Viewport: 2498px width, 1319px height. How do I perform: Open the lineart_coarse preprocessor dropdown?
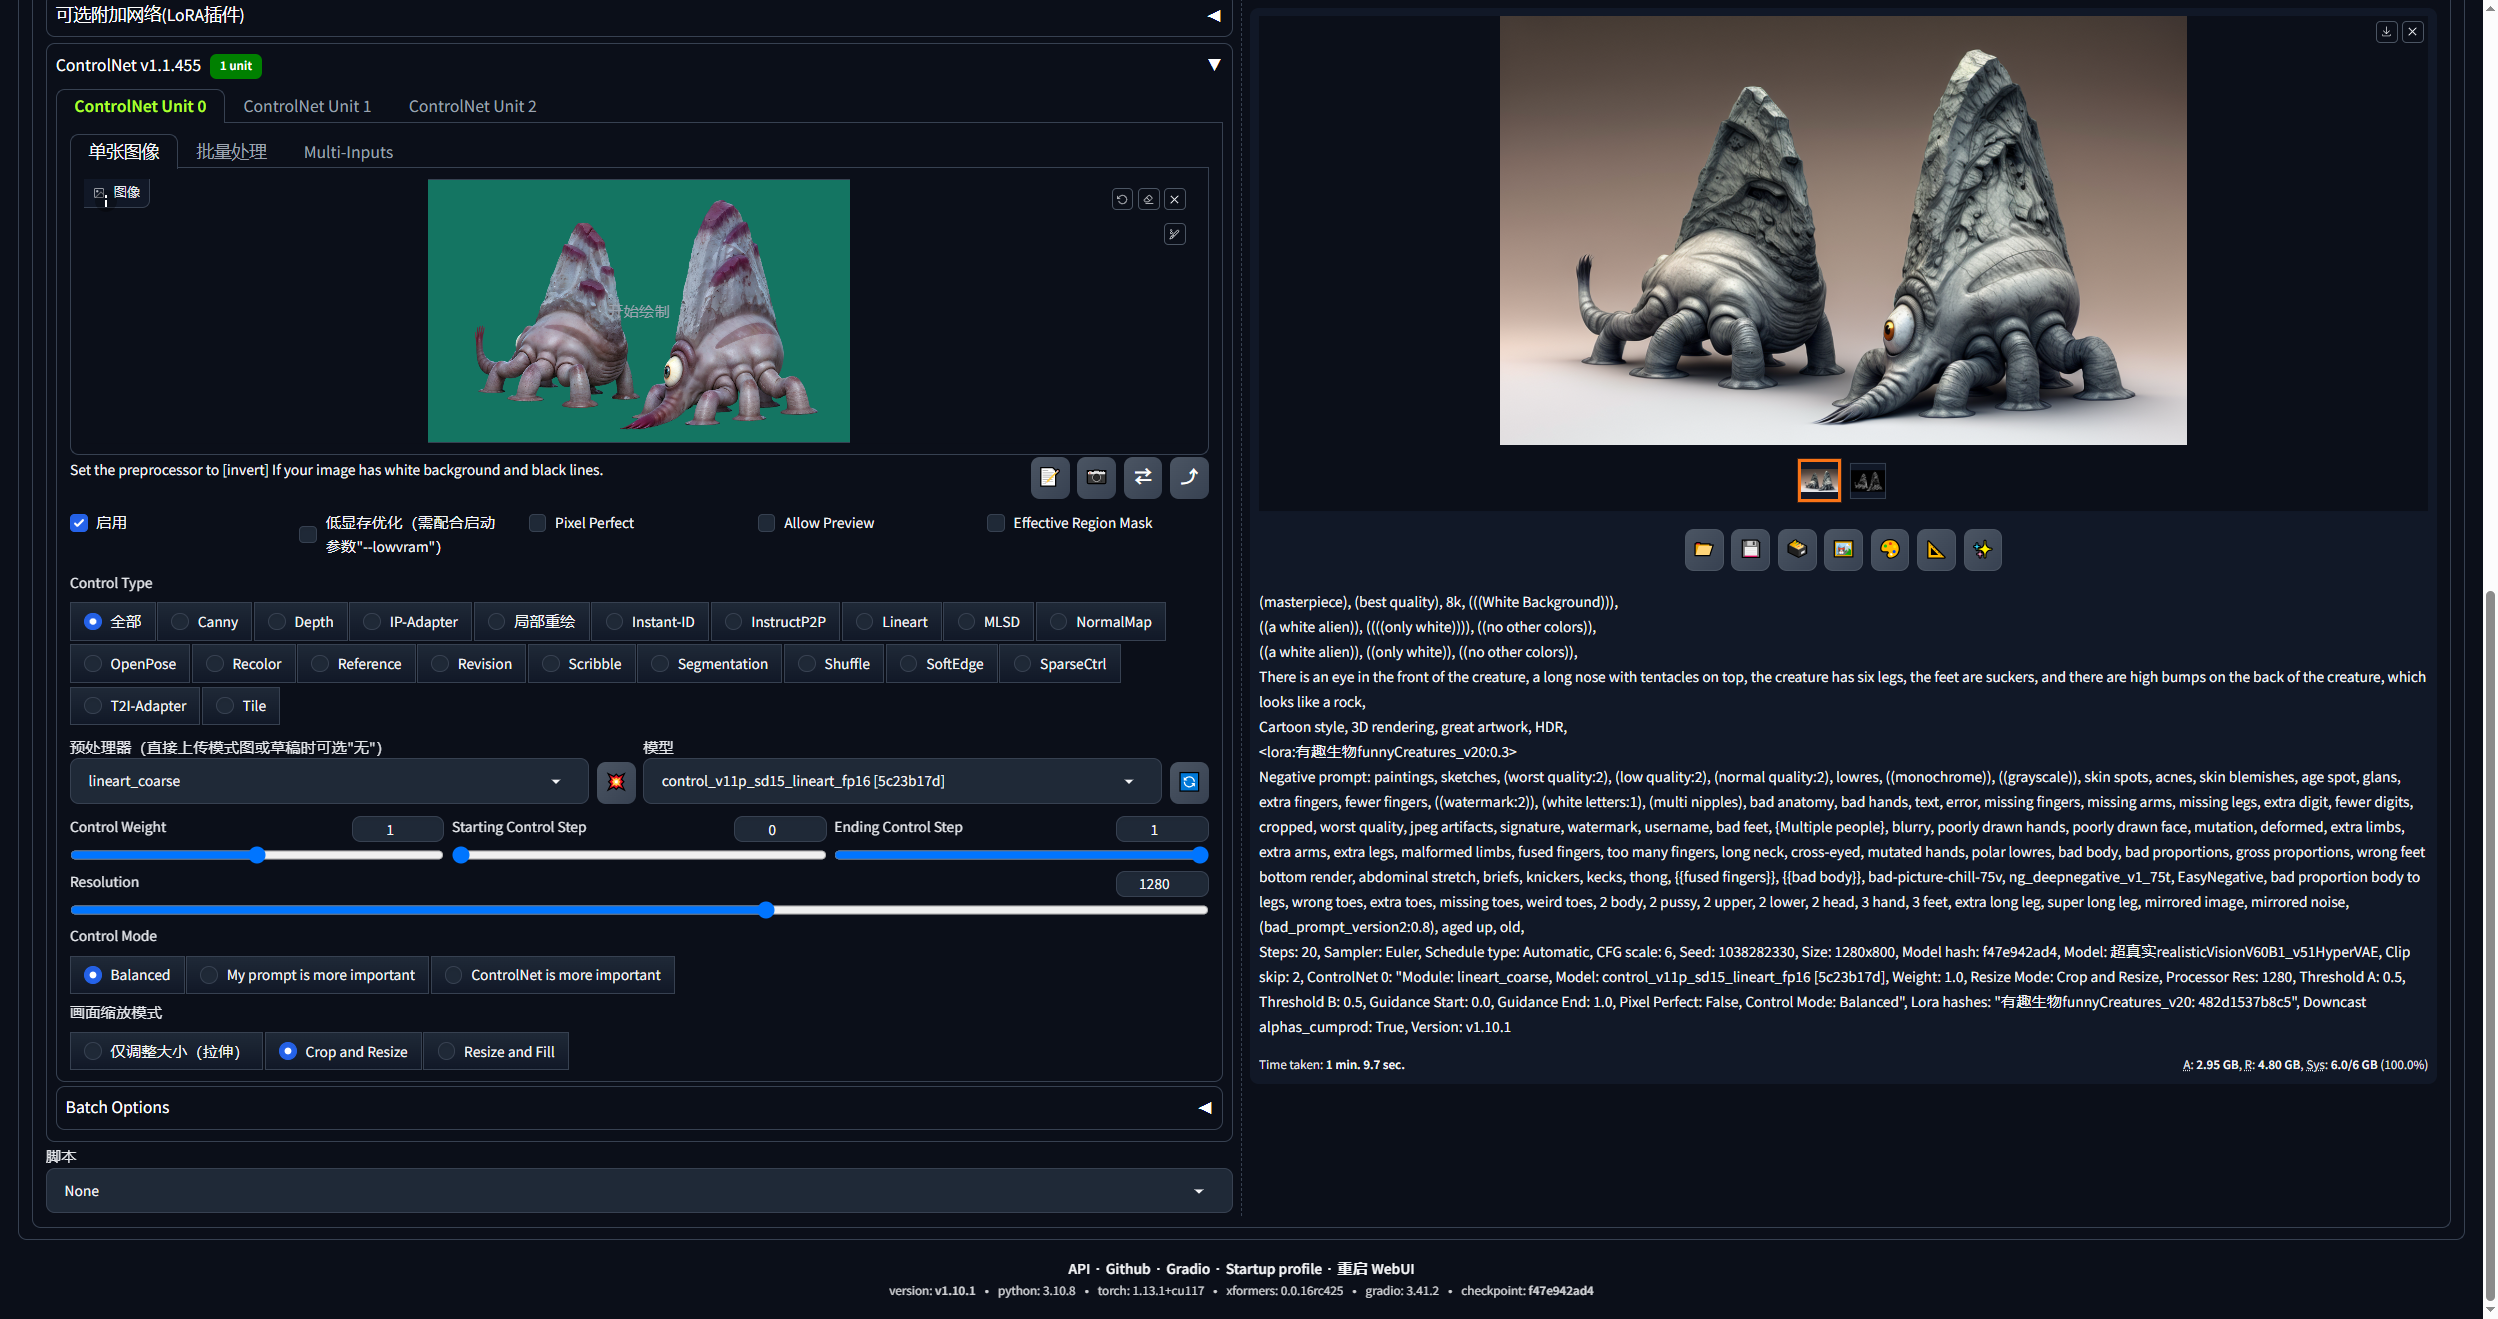[x=328, y=782]
